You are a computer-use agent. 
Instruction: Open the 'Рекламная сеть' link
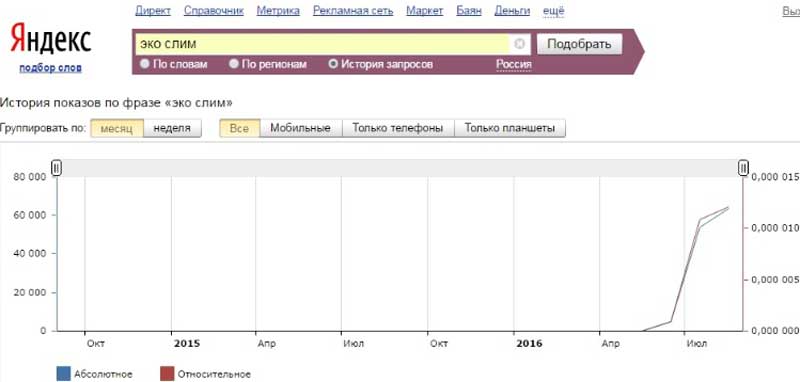click(x=353, y=11)
